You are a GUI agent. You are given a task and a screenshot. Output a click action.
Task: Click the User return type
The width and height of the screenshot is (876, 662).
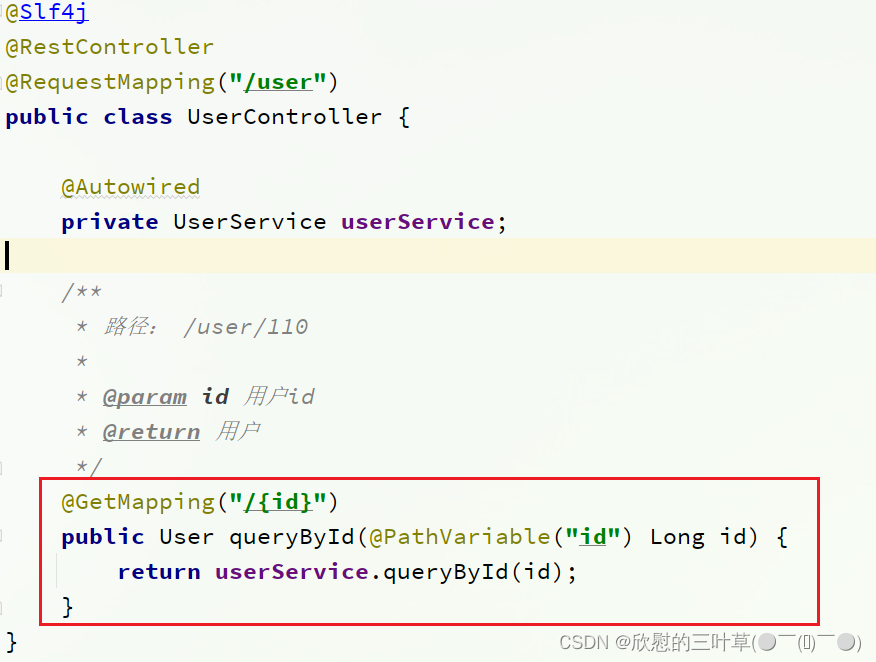(x=187, y=536)
